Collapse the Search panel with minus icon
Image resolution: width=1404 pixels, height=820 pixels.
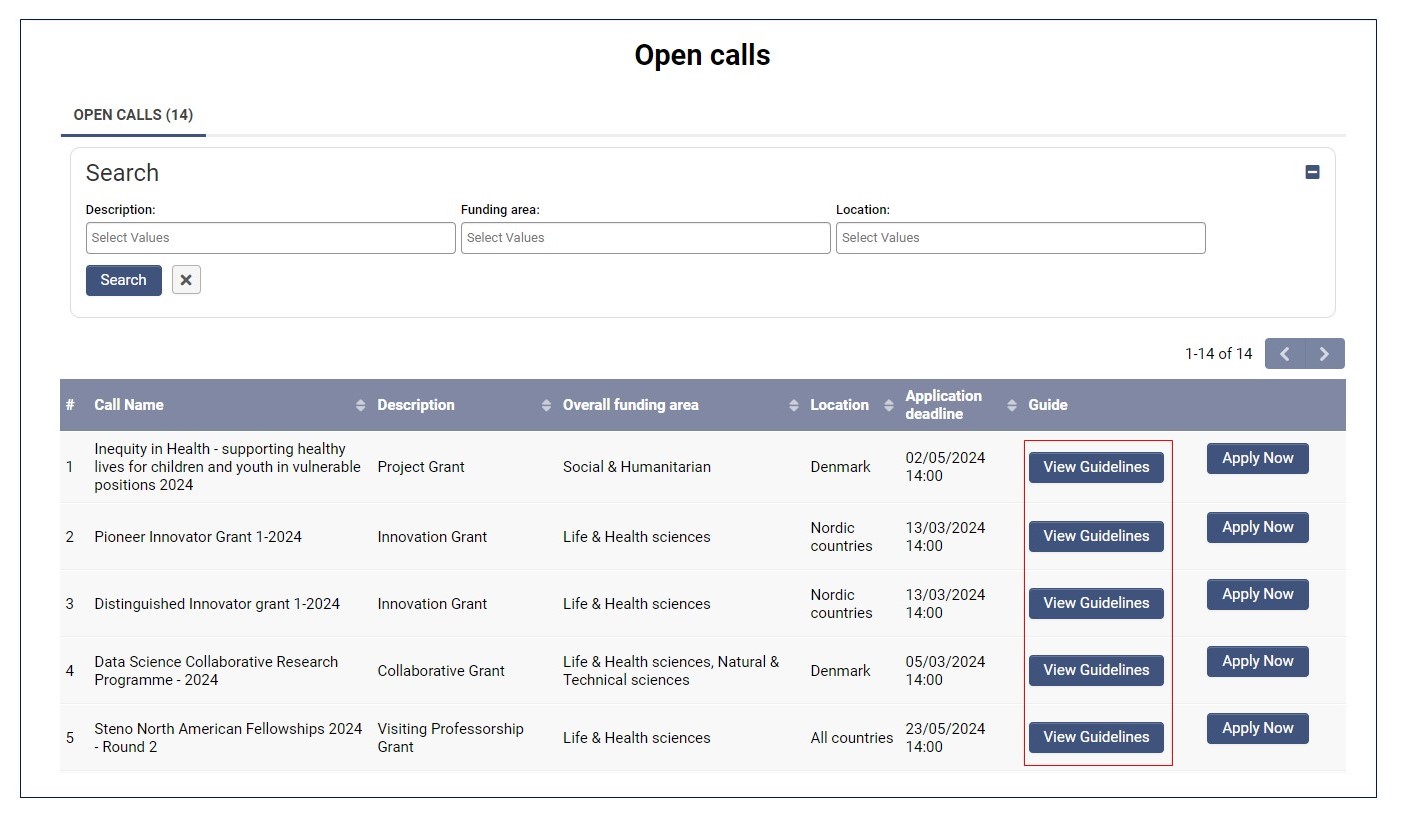click(1312, 172)
